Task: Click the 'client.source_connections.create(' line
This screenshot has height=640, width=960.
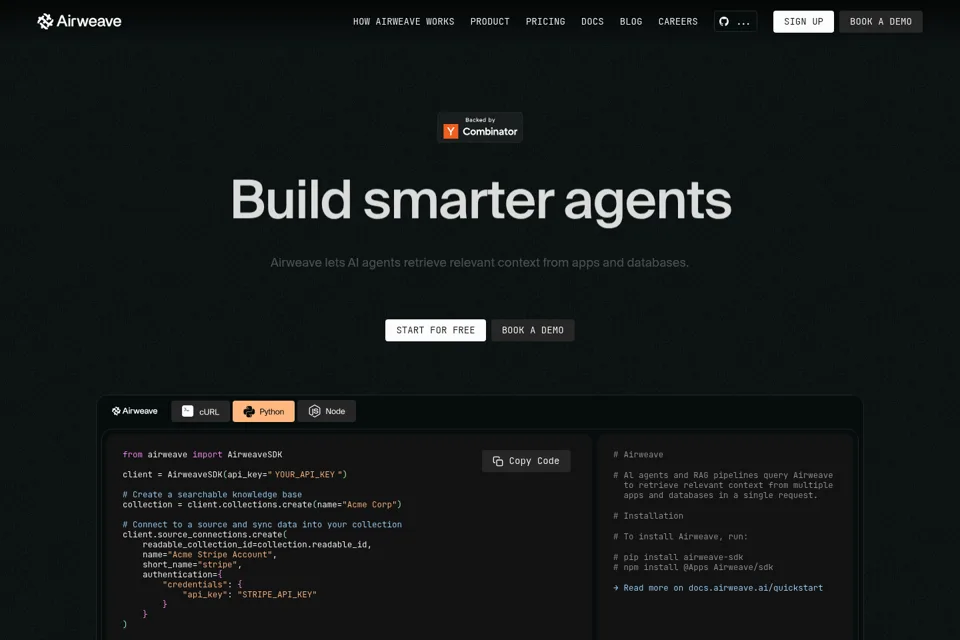Action: [x=205, y=535]
